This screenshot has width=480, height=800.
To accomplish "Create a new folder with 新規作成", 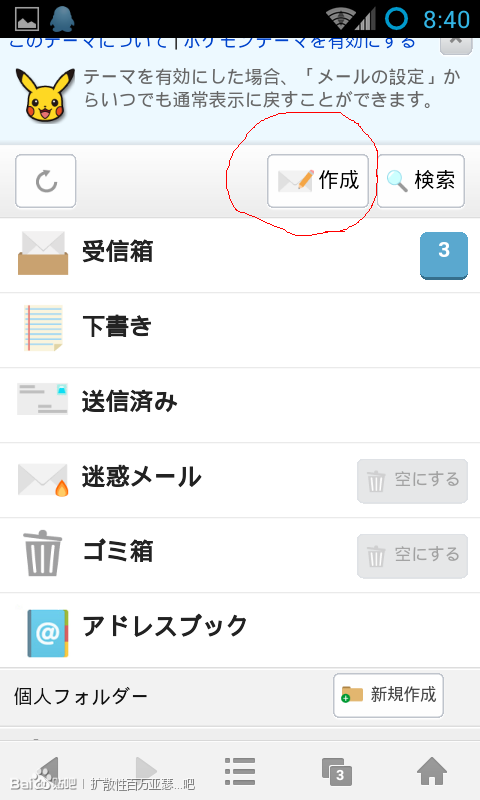I will point(388,695).
